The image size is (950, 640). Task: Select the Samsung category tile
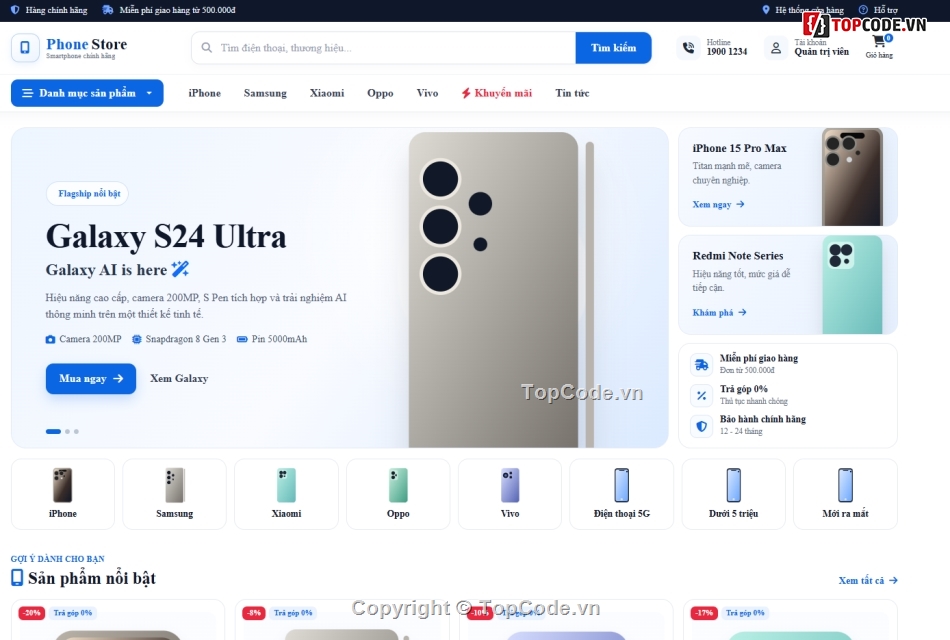pos(174,494)
